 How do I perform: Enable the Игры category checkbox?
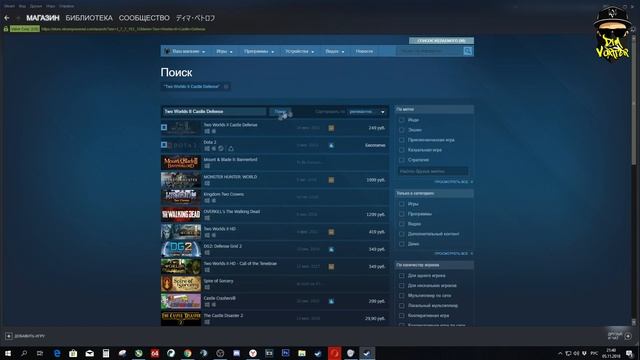[x=402, y=204]
